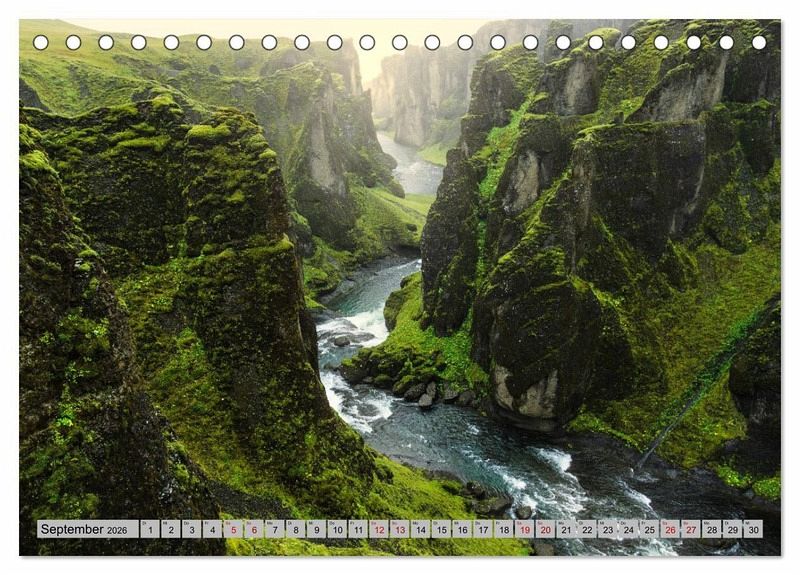
Task: Click red day 20 in the date strip
Action: (x=545, y=529)
